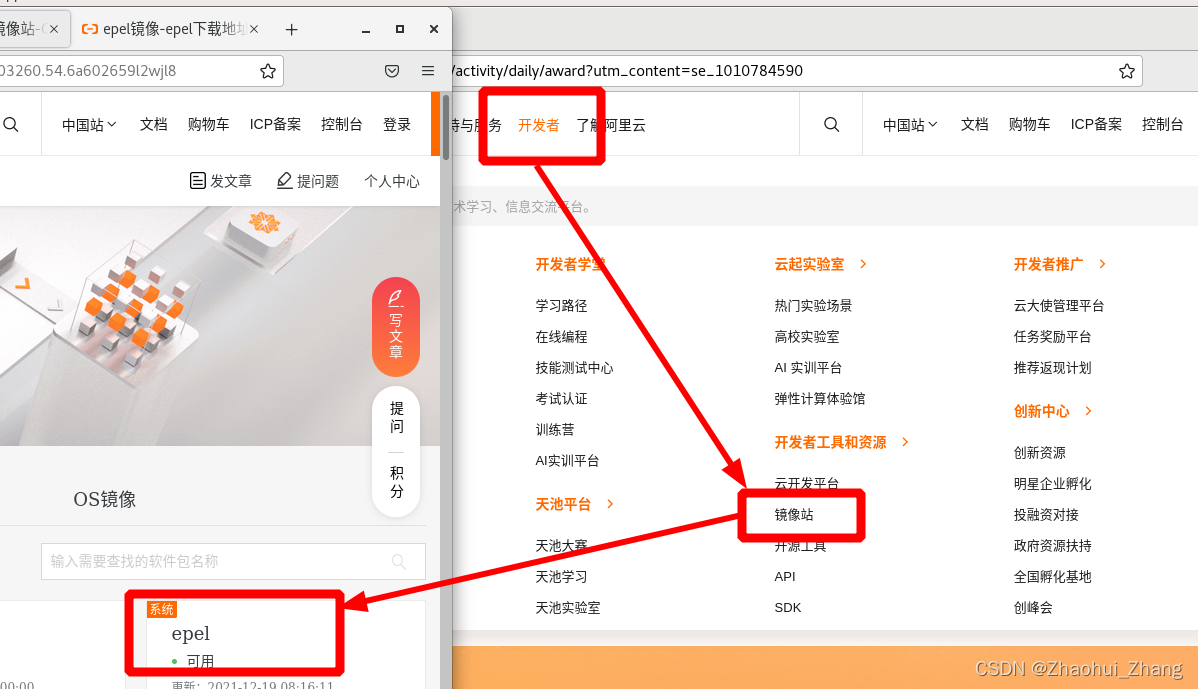Open 投融资对接 link
The width and height of the screenshot is (1198, 689).
click(x=1046, y=515)
